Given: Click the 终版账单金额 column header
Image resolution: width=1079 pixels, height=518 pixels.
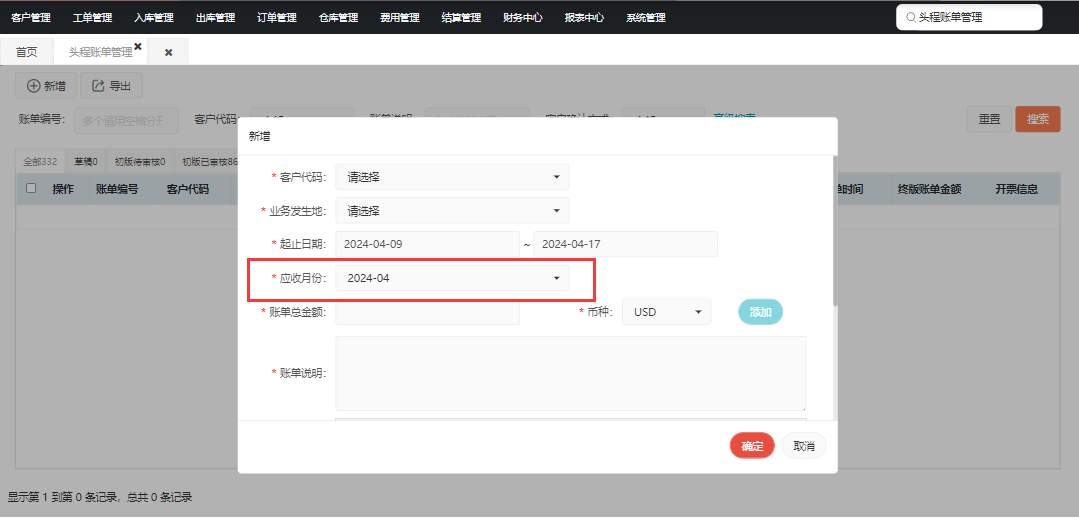Looking at the screenshot, I should pyautogui.click(x=929, y=189).
